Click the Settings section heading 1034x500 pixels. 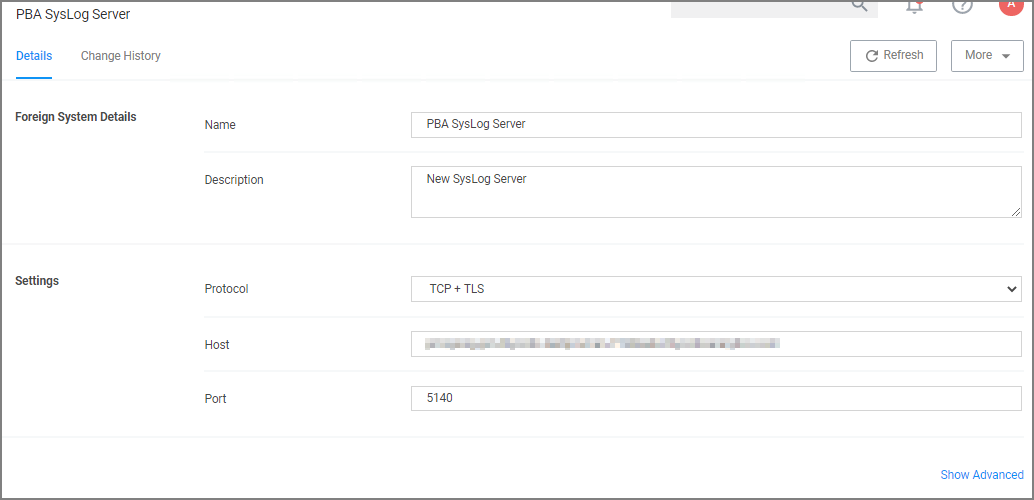click(x=37, y=281)
